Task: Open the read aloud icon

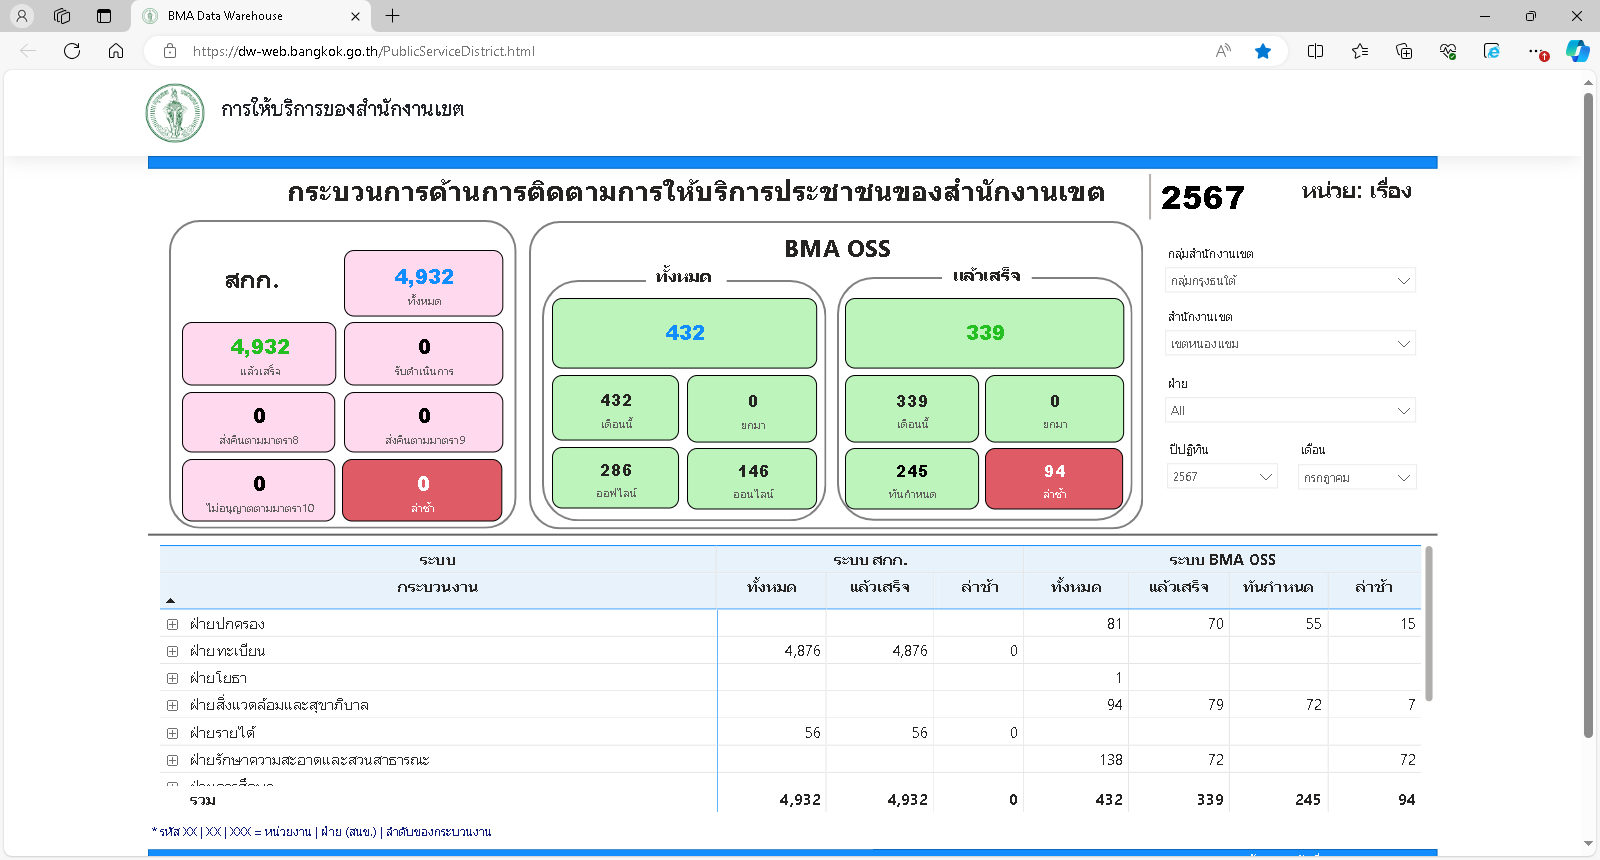Action: [x=1223, y=51]
